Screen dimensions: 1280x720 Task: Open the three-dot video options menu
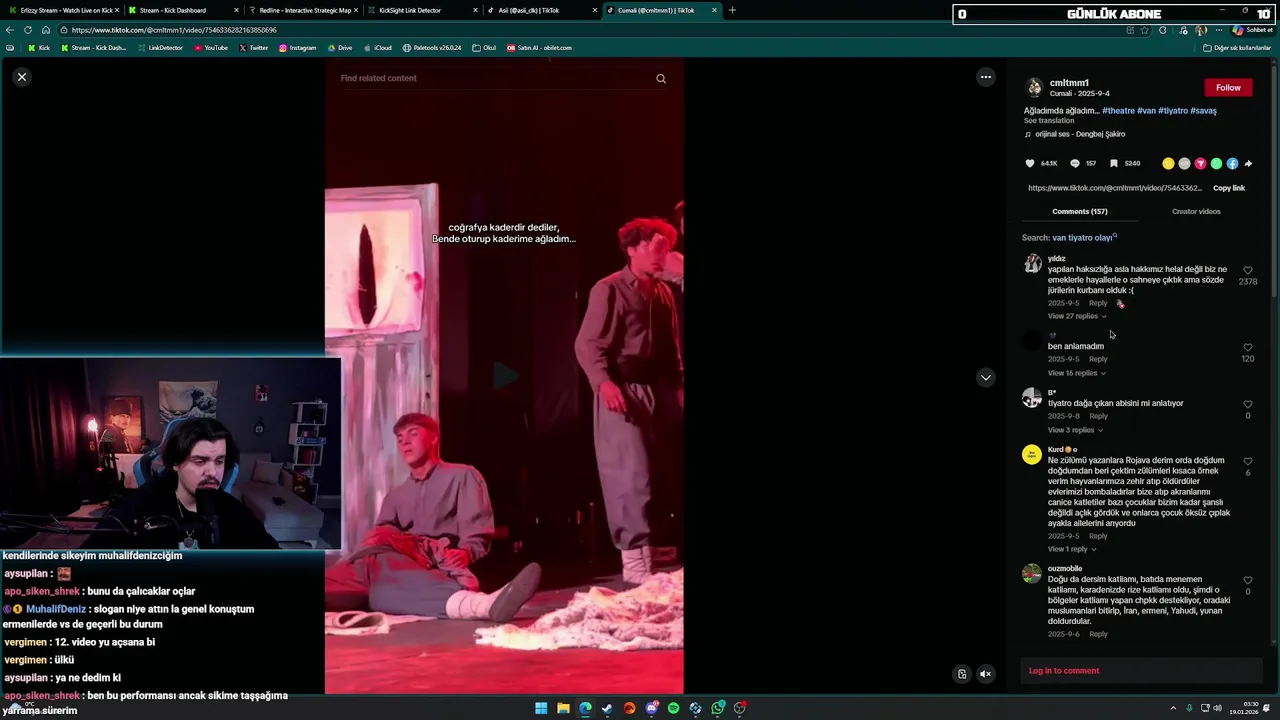pos(986,77)
